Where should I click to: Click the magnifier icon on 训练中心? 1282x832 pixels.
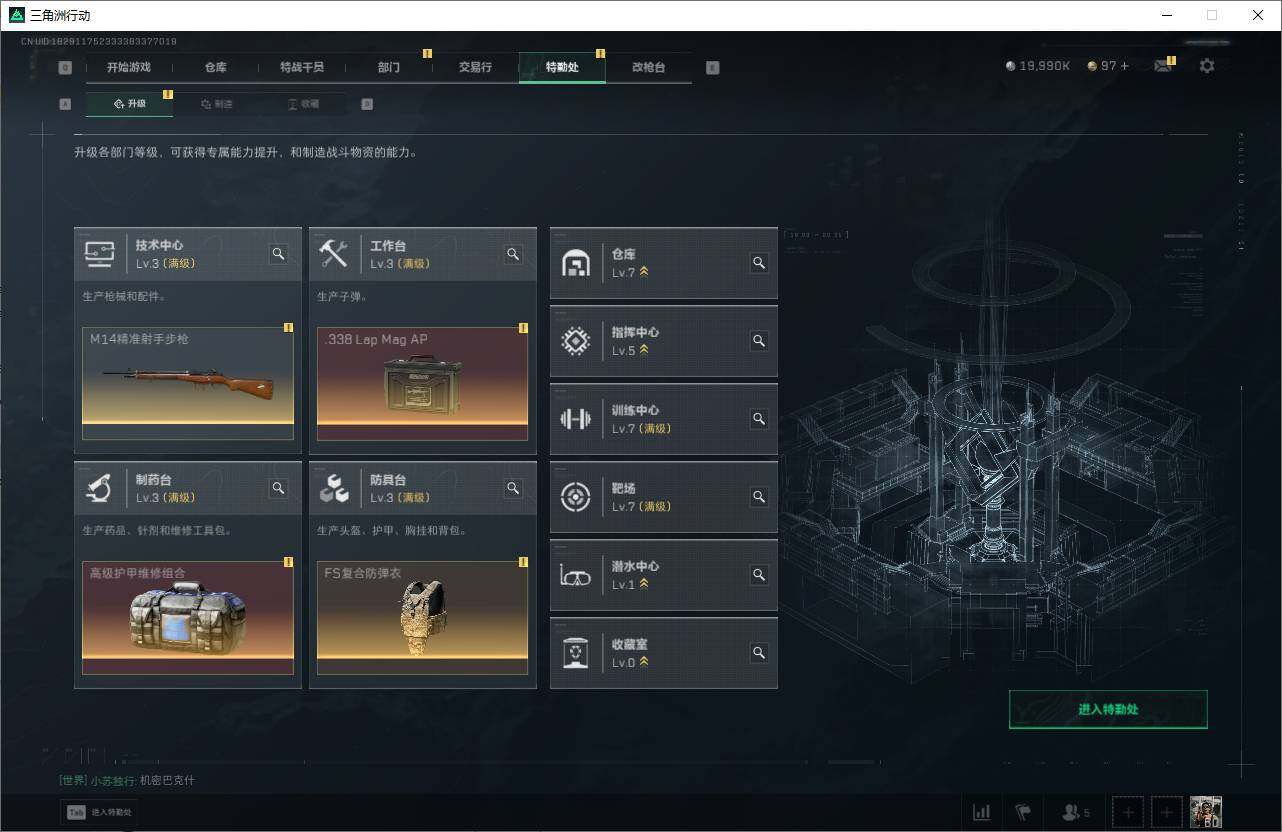click(x=758, y=419)
